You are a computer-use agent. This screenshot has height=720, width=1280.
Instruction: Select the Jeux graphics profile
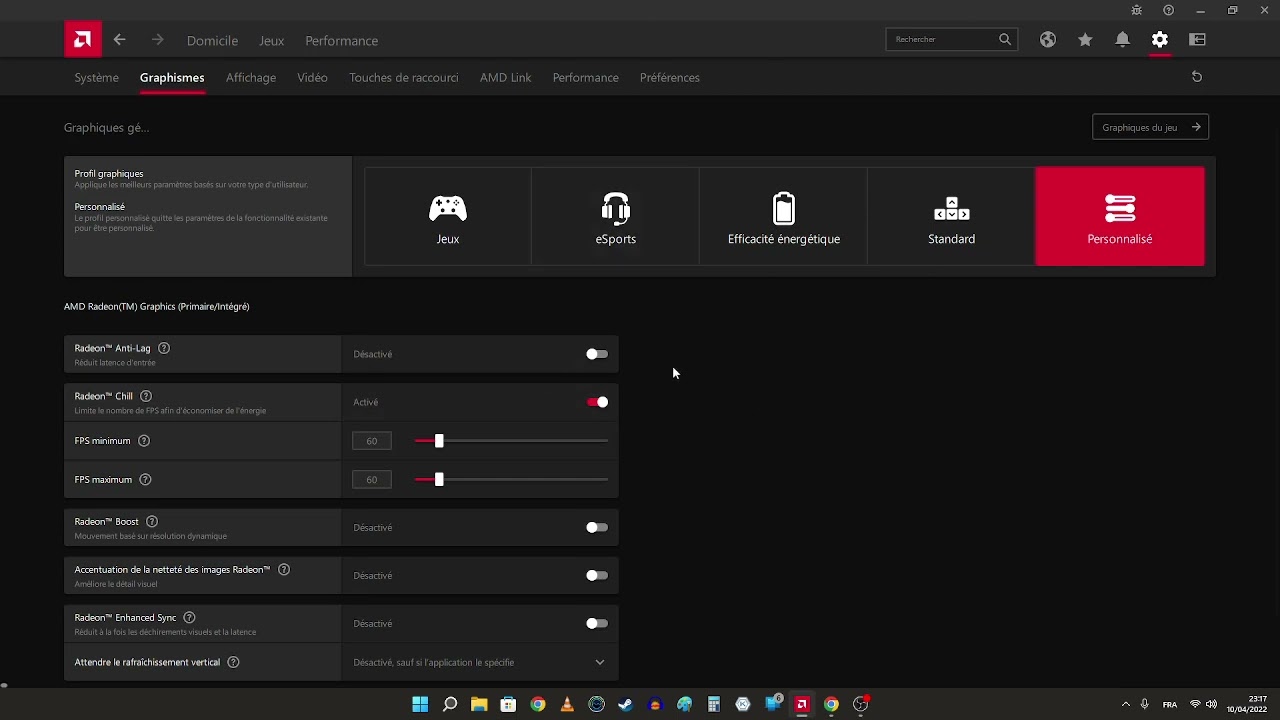click(448, 216)
